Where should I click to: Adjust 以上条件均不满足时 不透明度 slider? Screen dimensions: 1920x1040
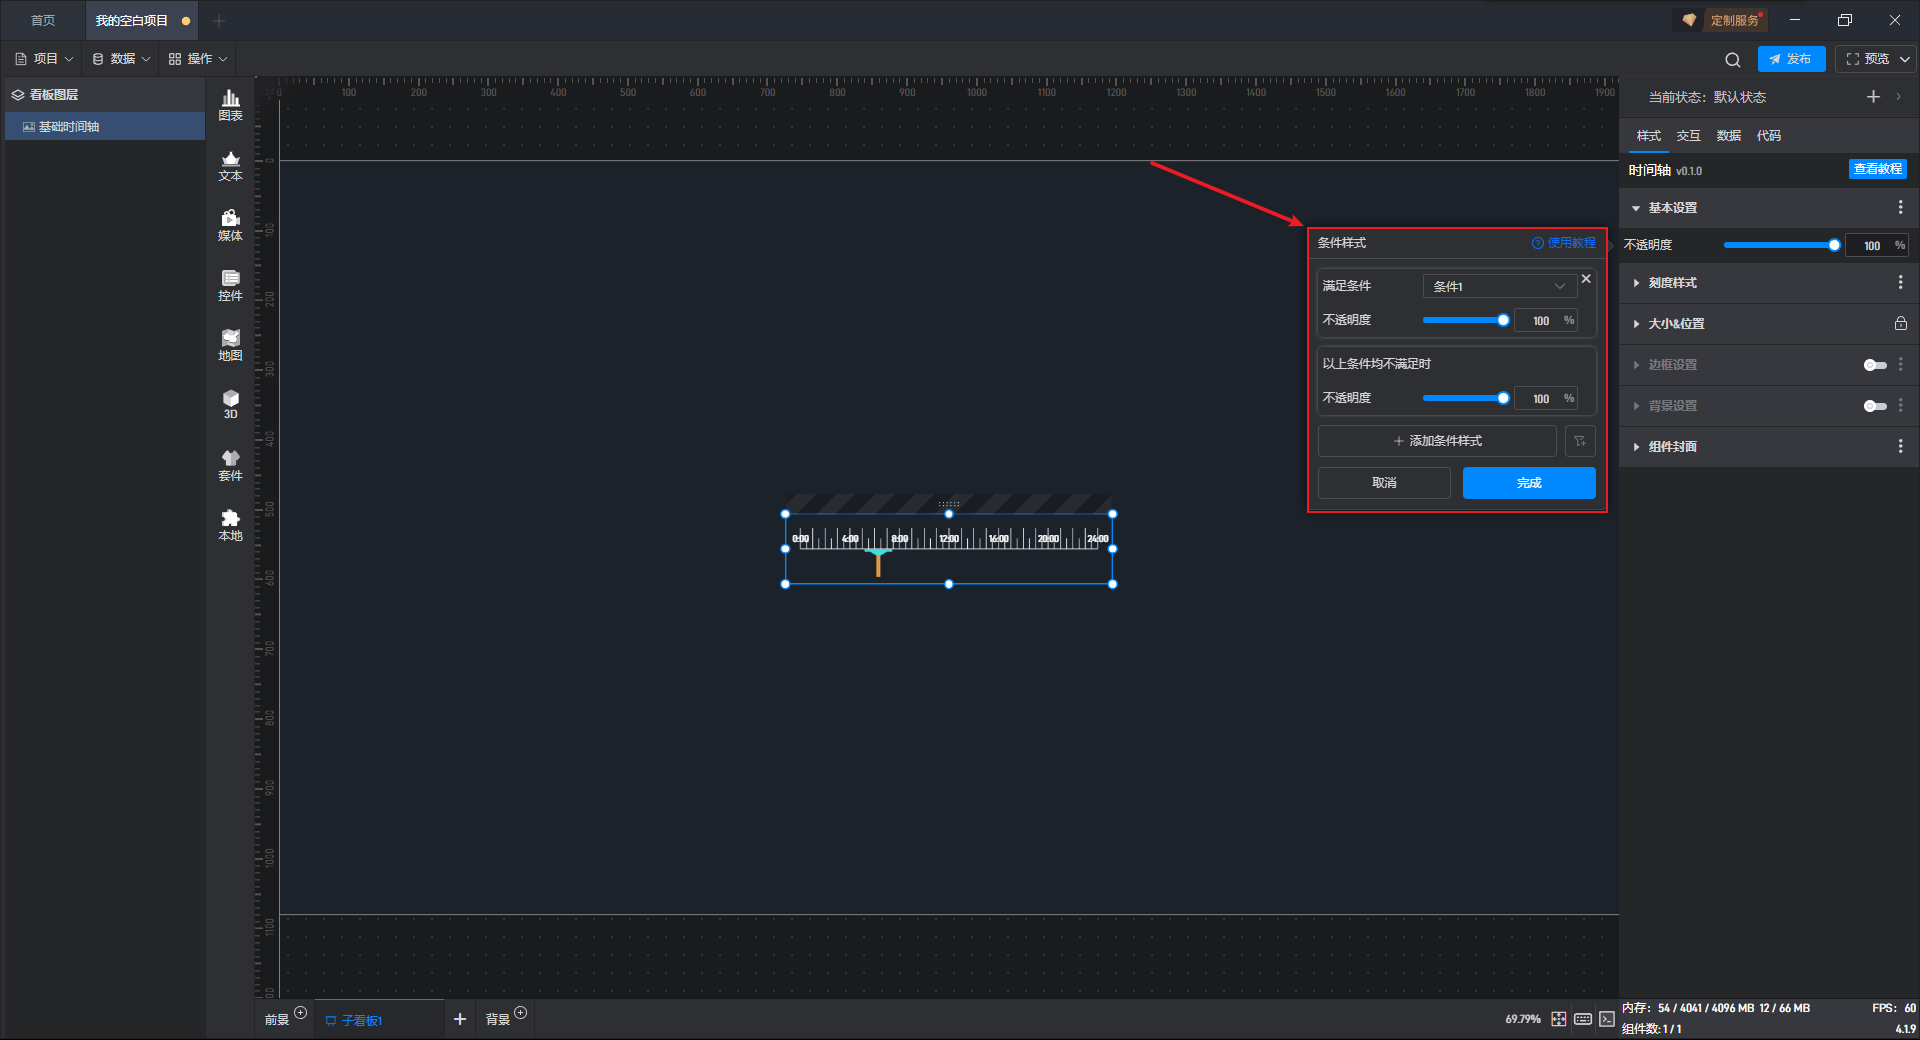pyautogui.click(x=1466, y=398)
